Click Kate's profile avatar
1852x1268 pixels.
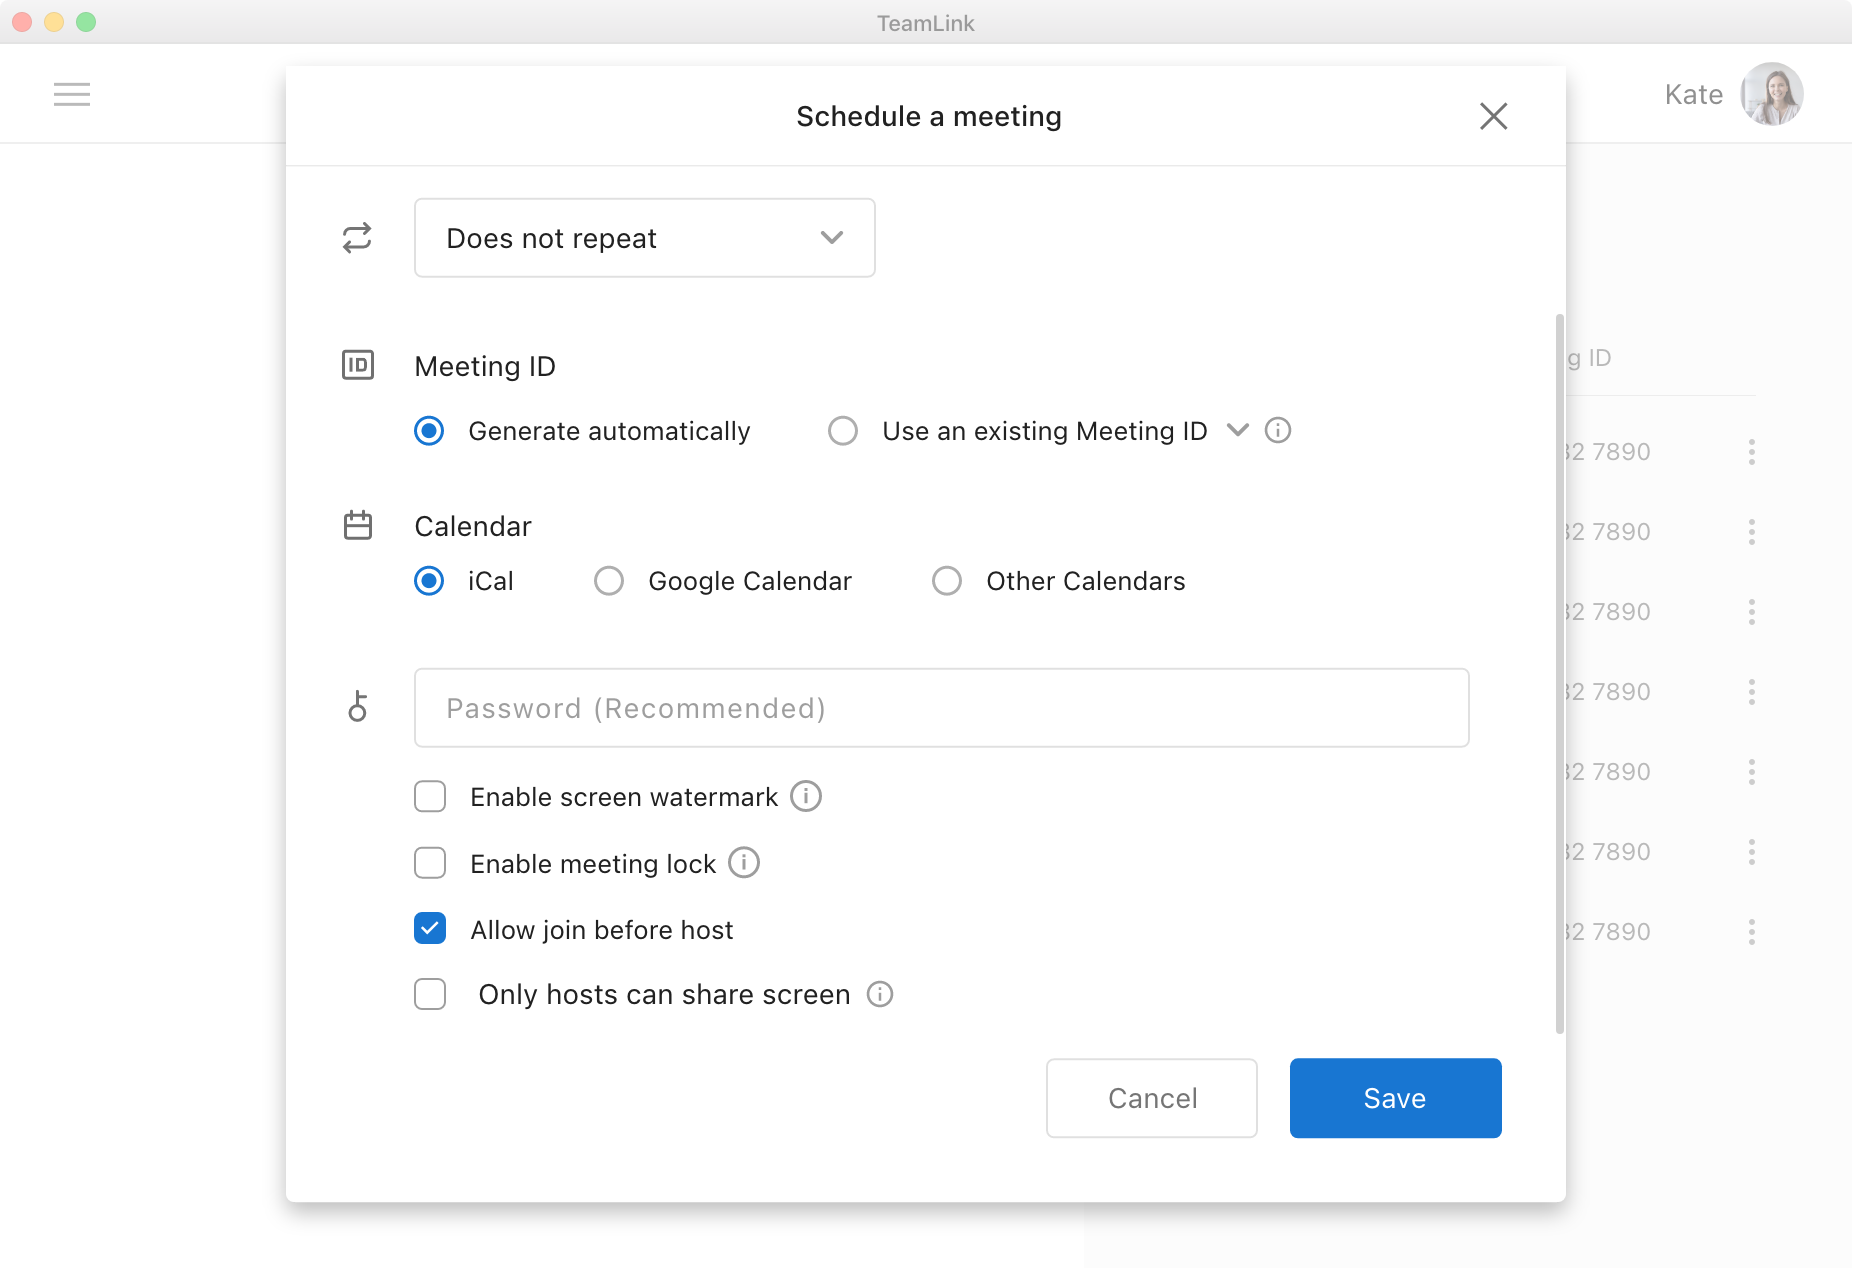click(x=1771, y=94)
